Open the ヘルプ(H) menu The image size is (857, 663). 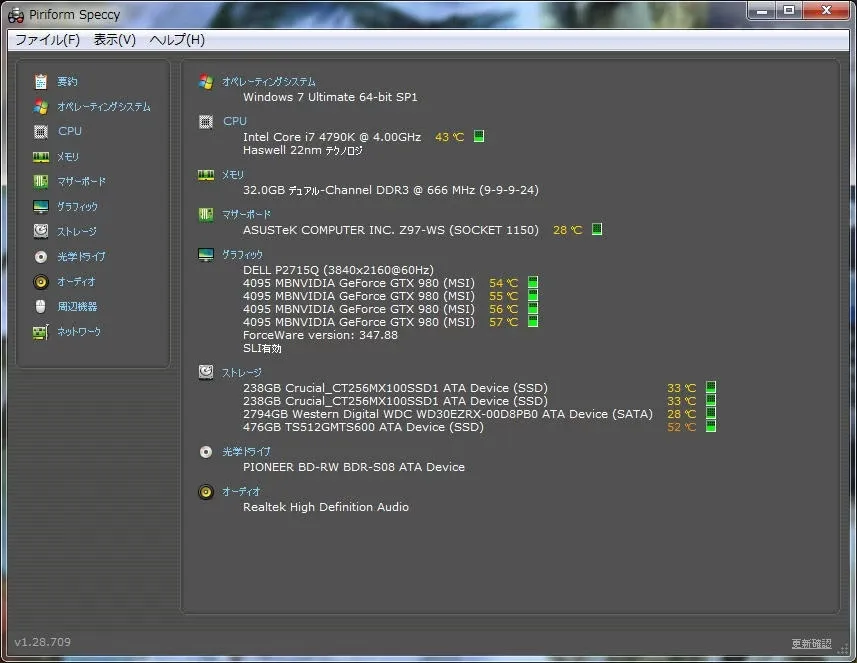pyautogui.click(x=177, y=40)
